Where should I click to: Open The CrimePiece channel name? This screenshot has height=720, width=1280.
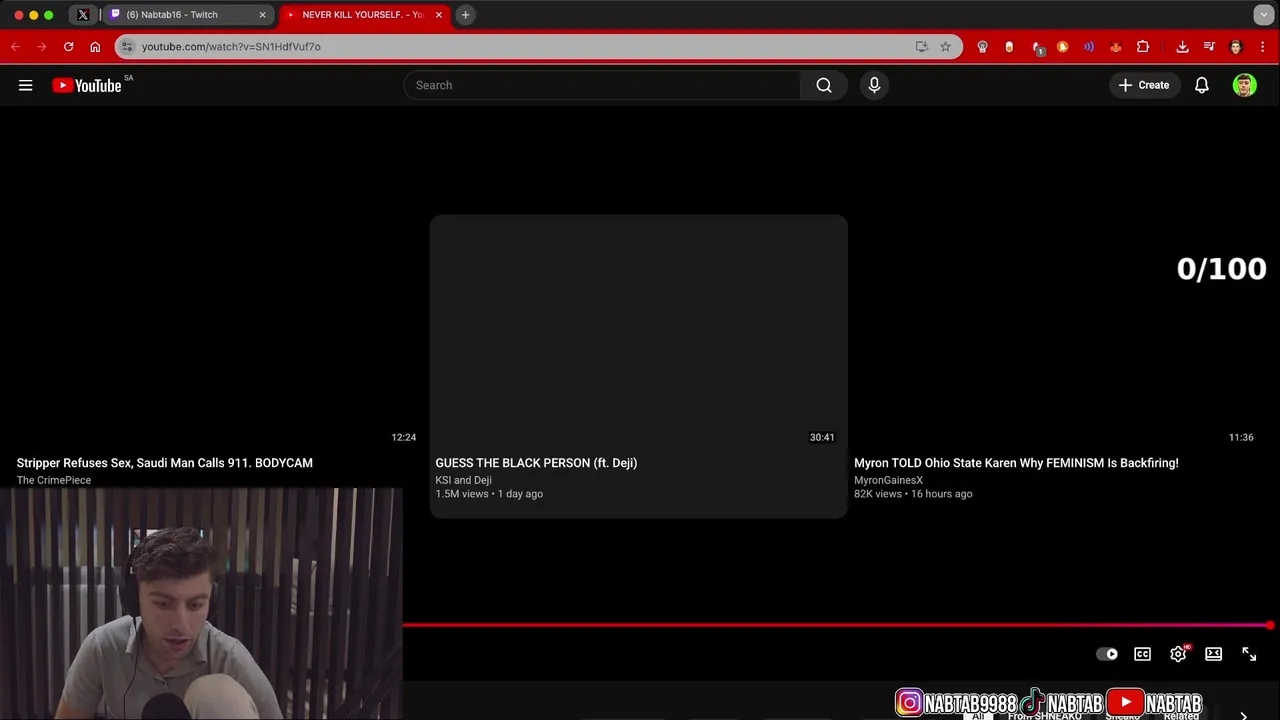pyautogui.click(x=53, y=480)
